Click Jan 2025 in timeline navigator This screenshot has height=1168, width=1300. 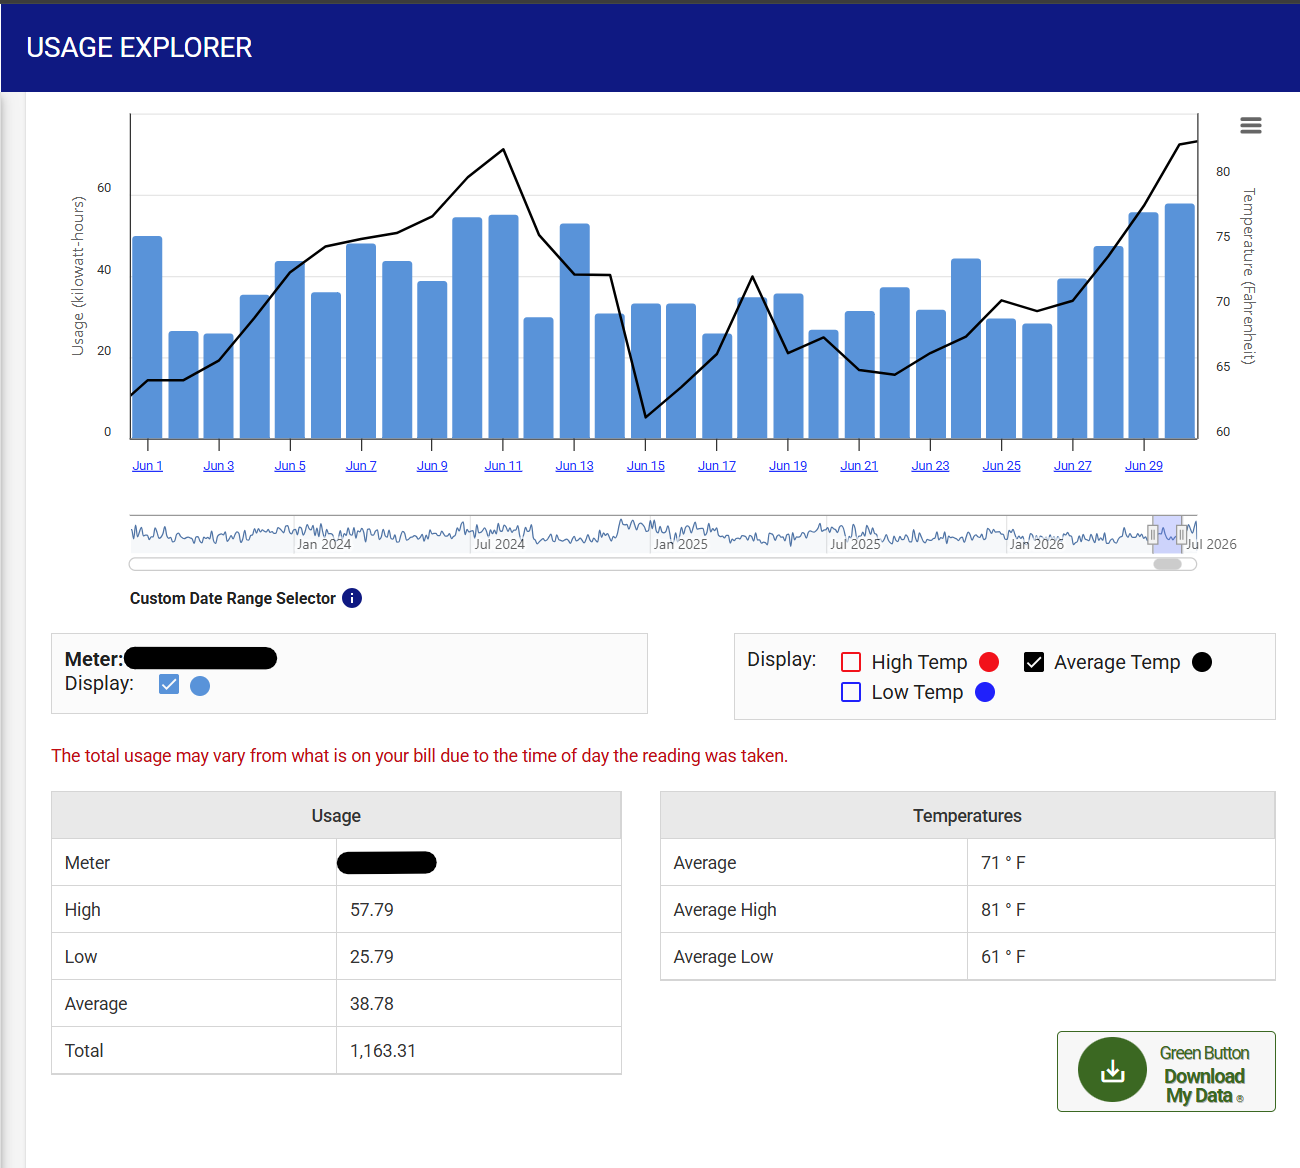(x=680, y=544)
